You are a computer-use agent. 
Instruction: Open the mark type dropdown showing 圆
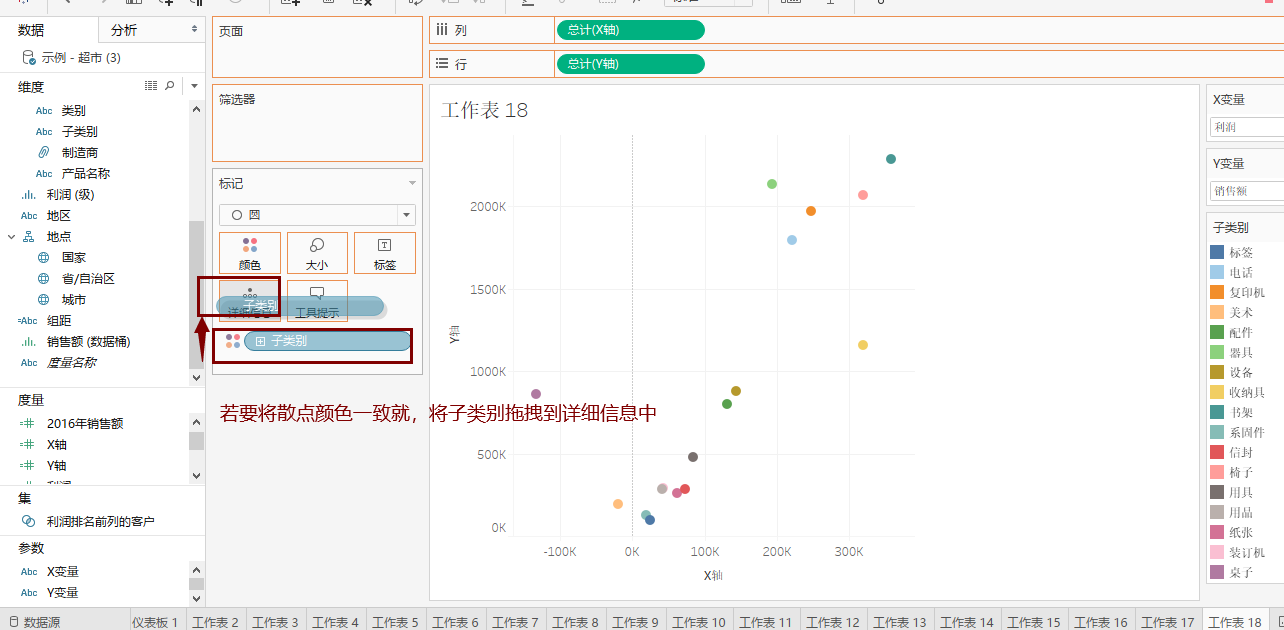[317, 214]
